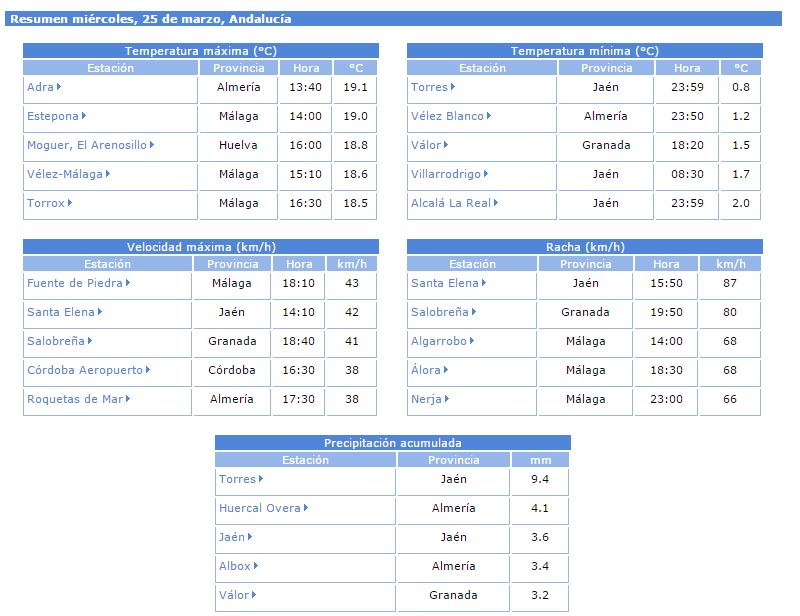Open Vélez-Málaga station link
The width and height of the screenshot is (800, 616).
[x=65, y=174]
